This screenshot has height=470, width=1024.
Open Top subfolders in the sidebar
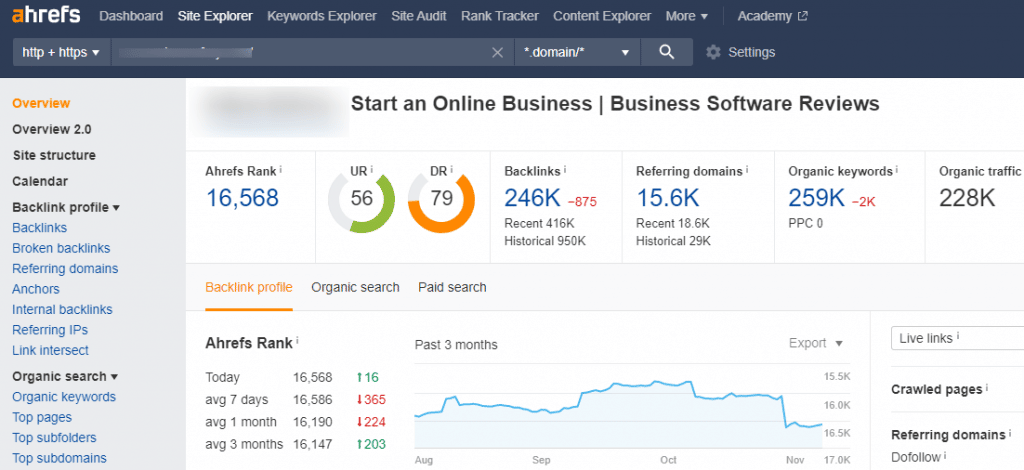(54, 437)
